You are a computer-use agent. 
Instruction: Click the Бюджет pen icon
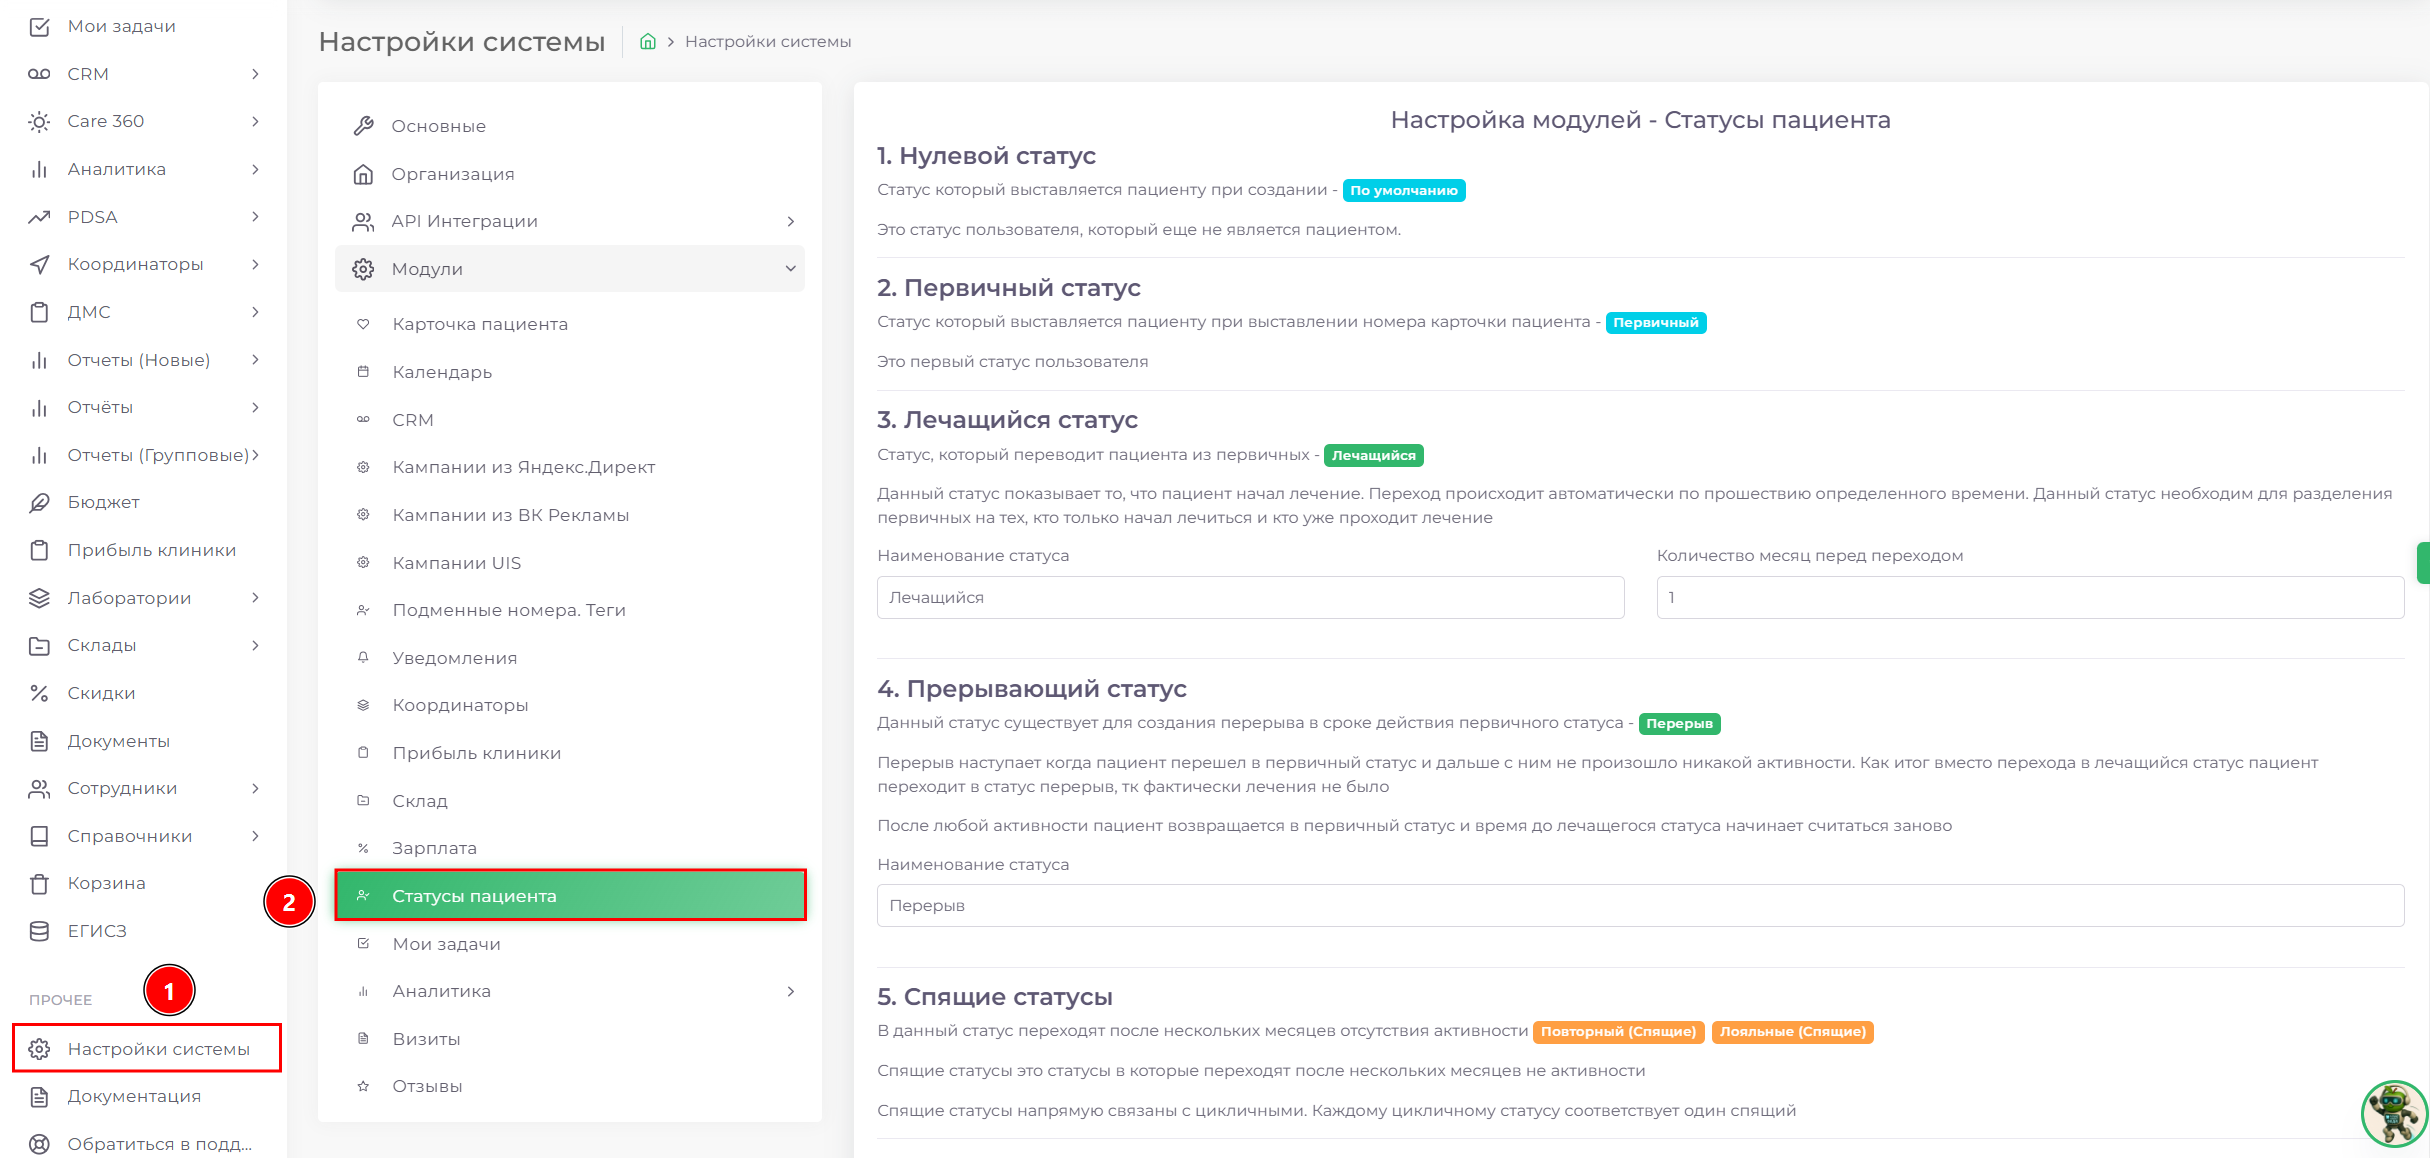click(39, 503)
